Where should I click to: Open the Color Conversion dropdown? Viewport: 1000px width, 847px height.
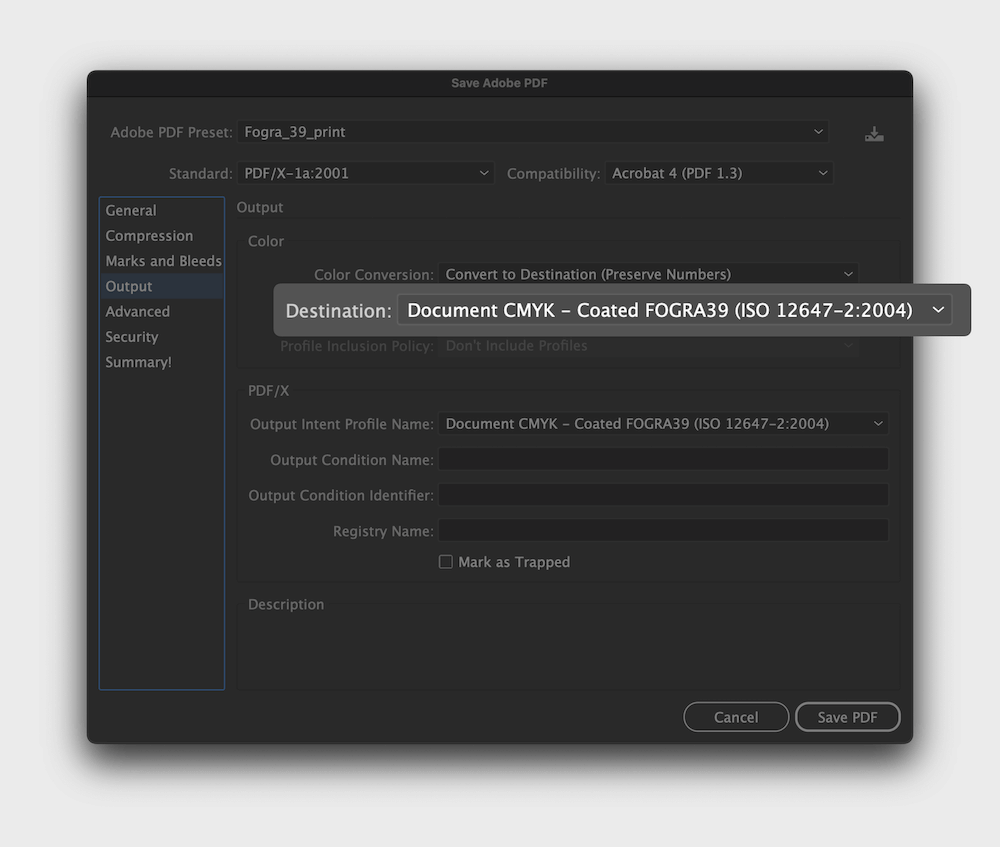click(x=648, y=274)
